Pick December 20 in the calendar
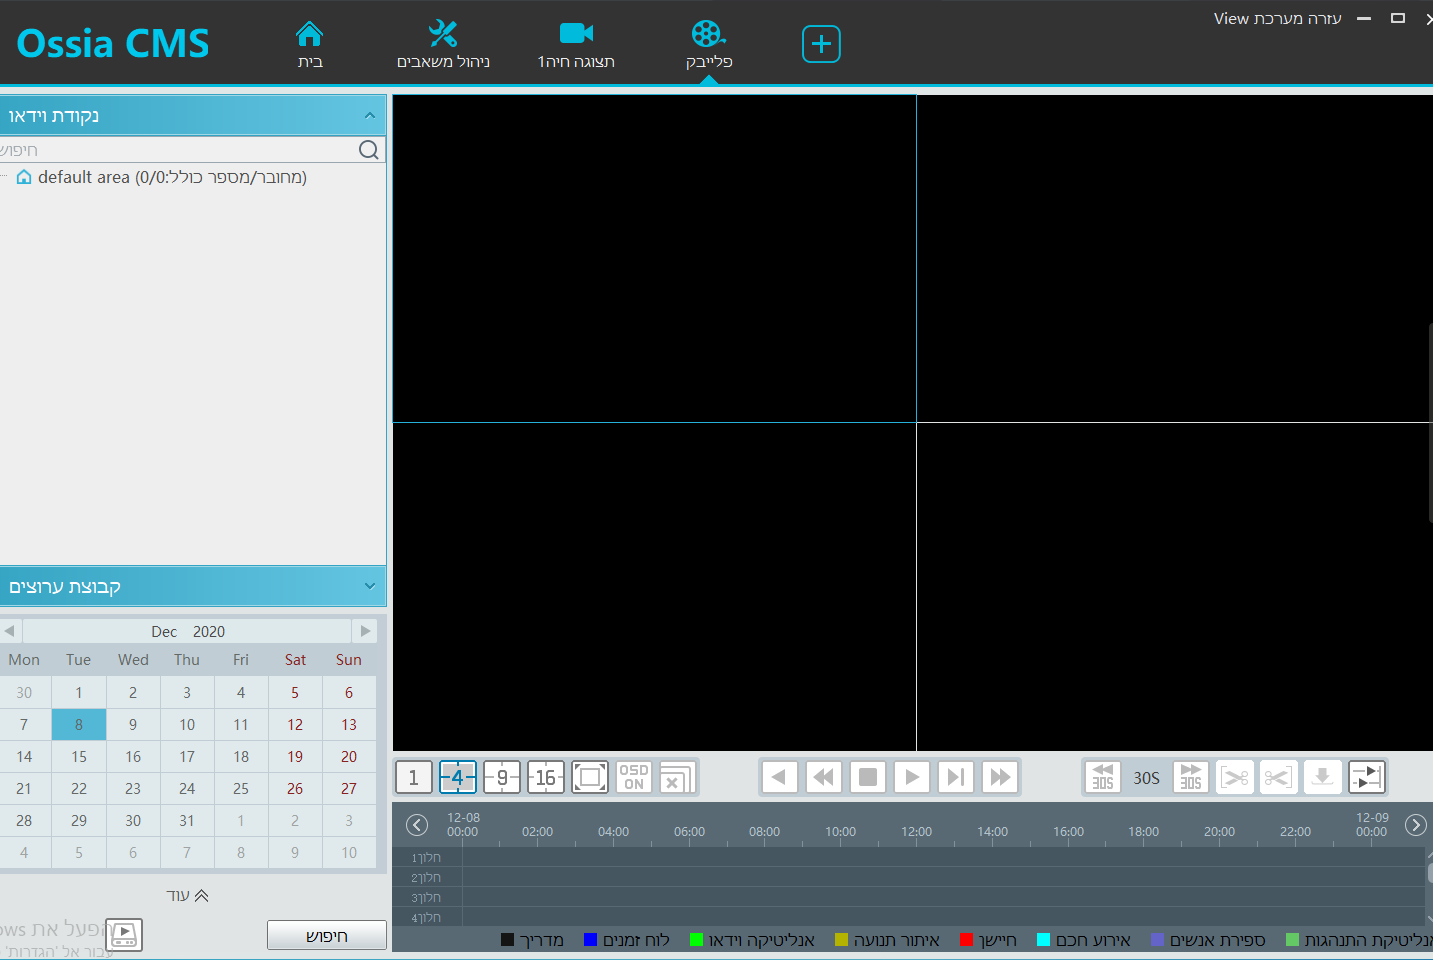 pos(349,756)
